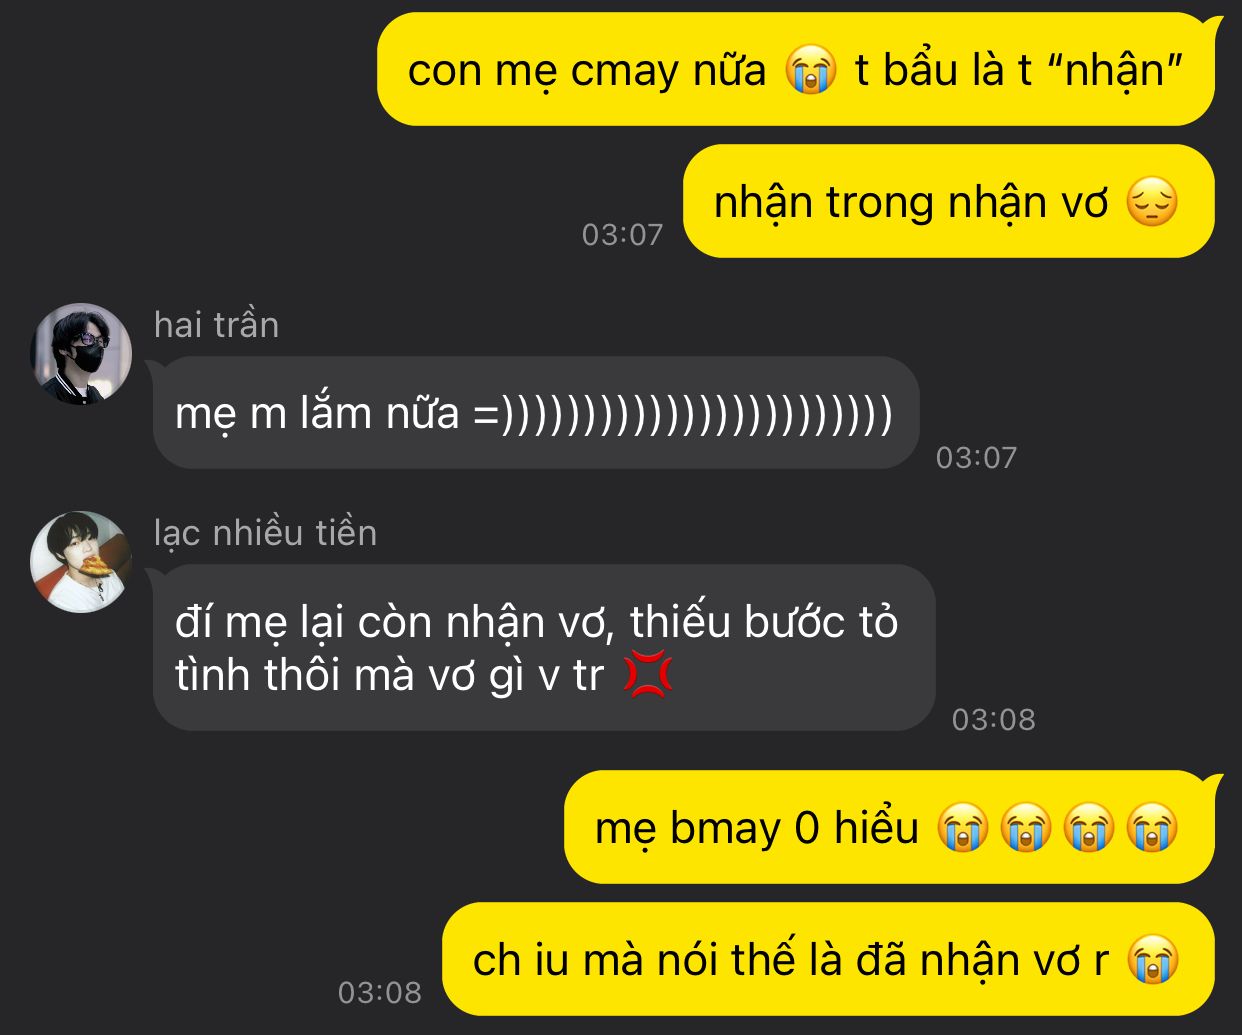Tap the 03:08 timestamp next to gray message
The width and height of the screenshot is (1242, 1035).
pyautogui.click(x=993, y=720)
